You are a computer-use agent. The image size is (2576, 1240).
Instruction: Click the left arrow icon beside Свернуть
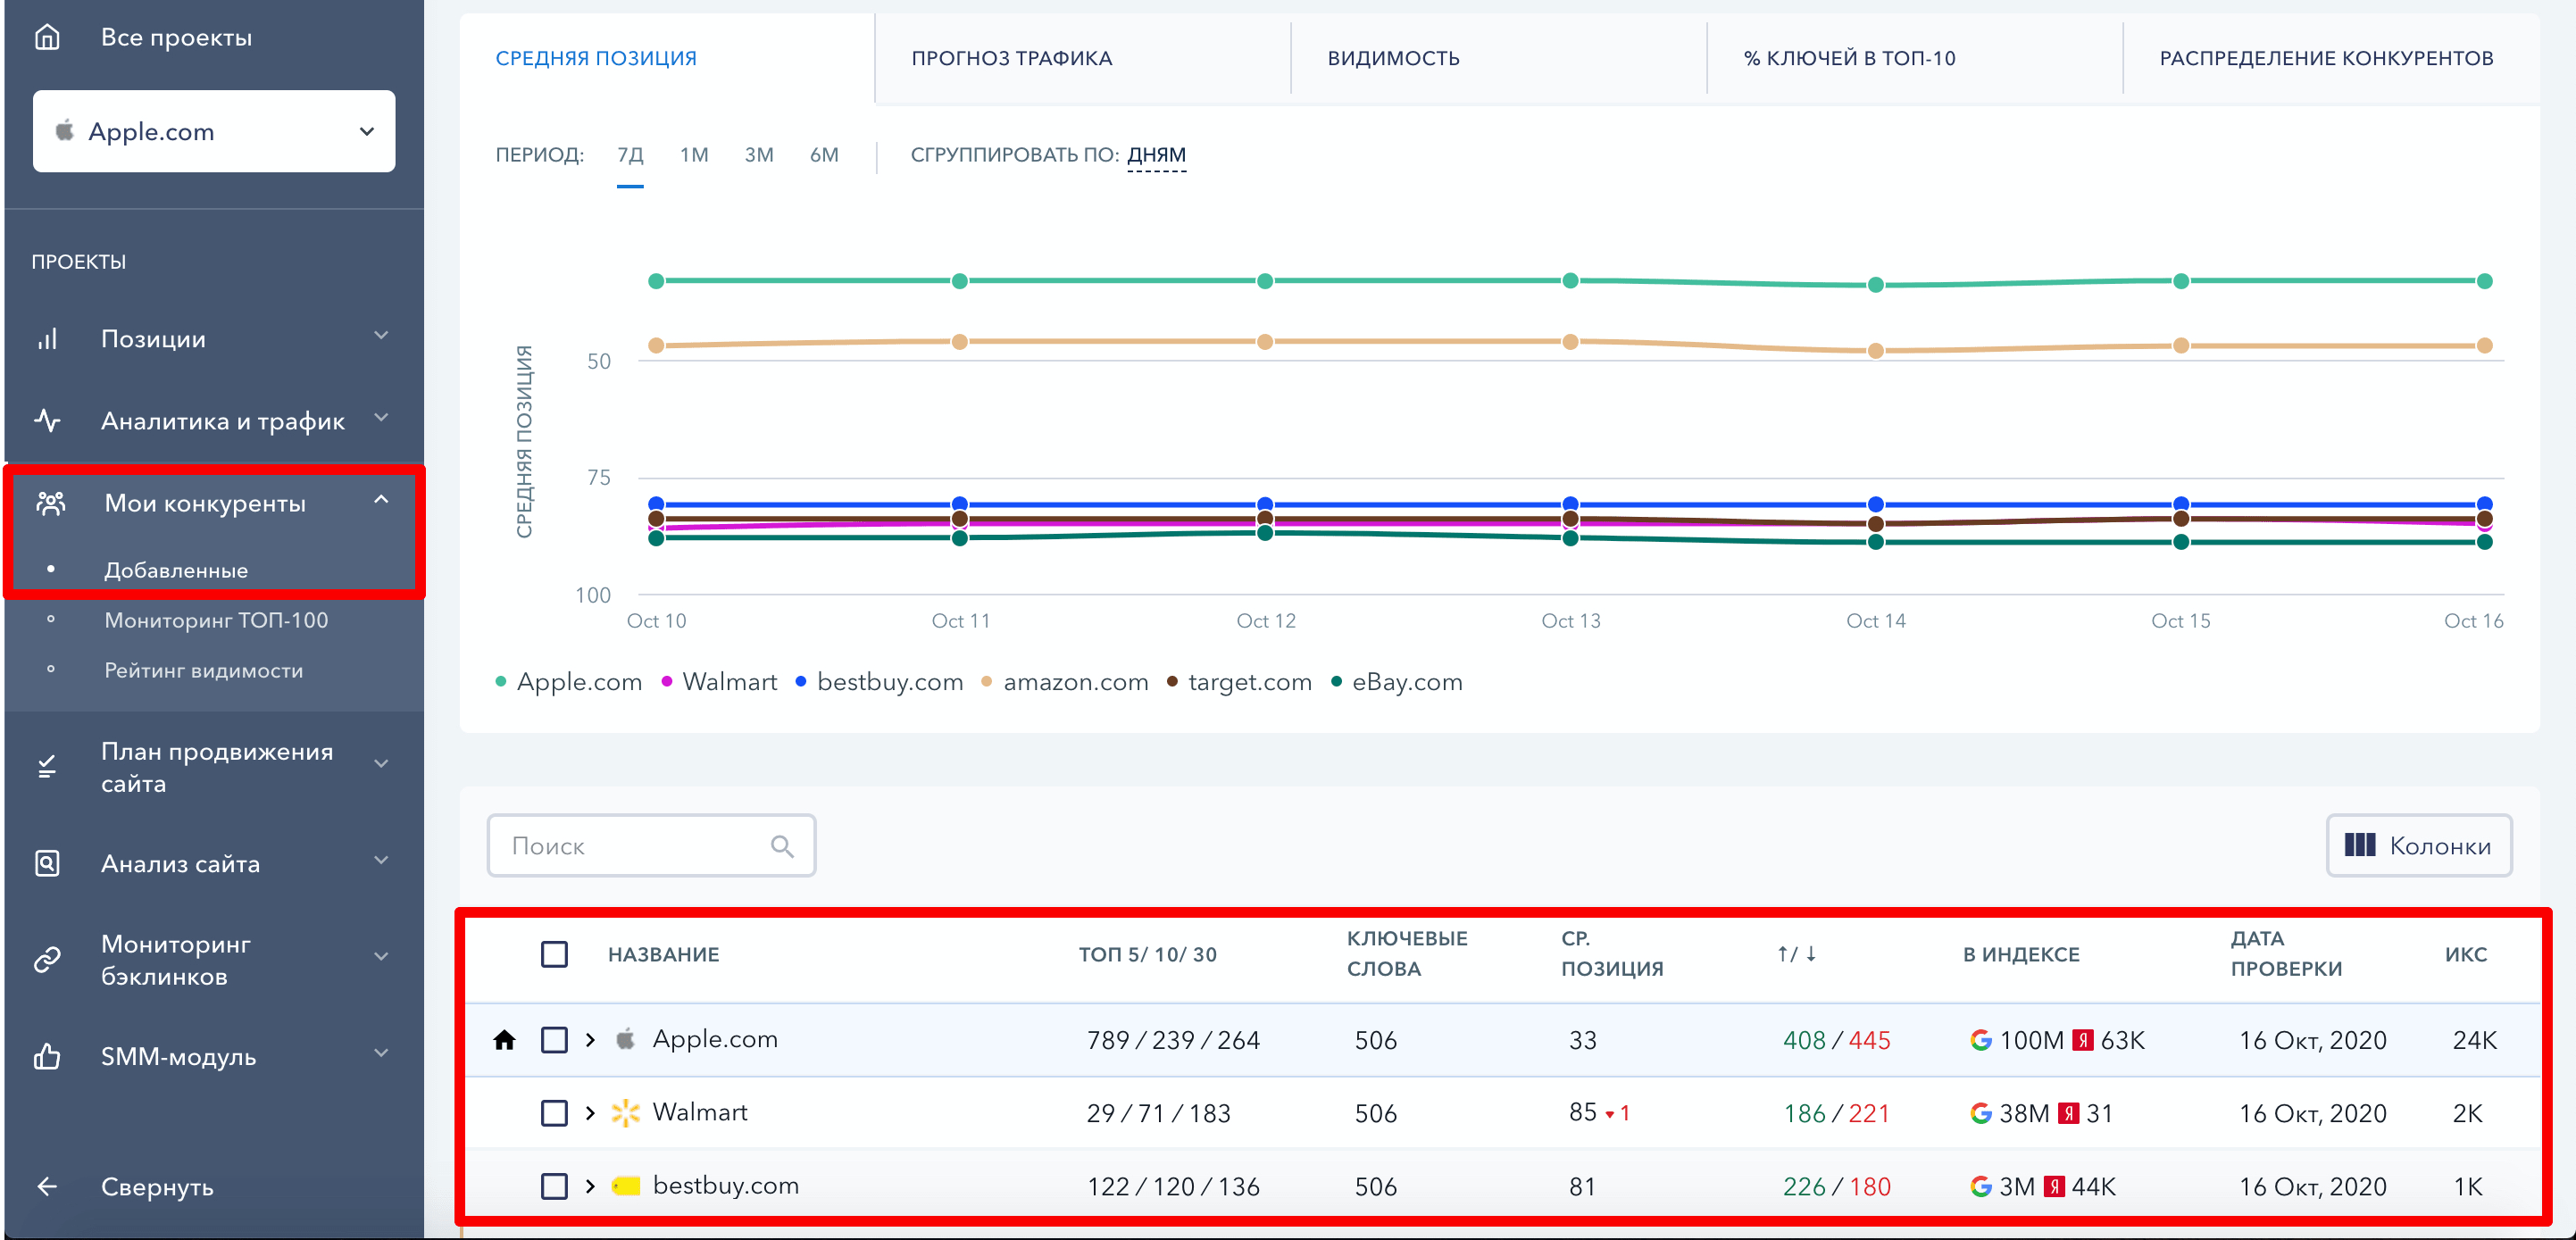pos(47,1187)
